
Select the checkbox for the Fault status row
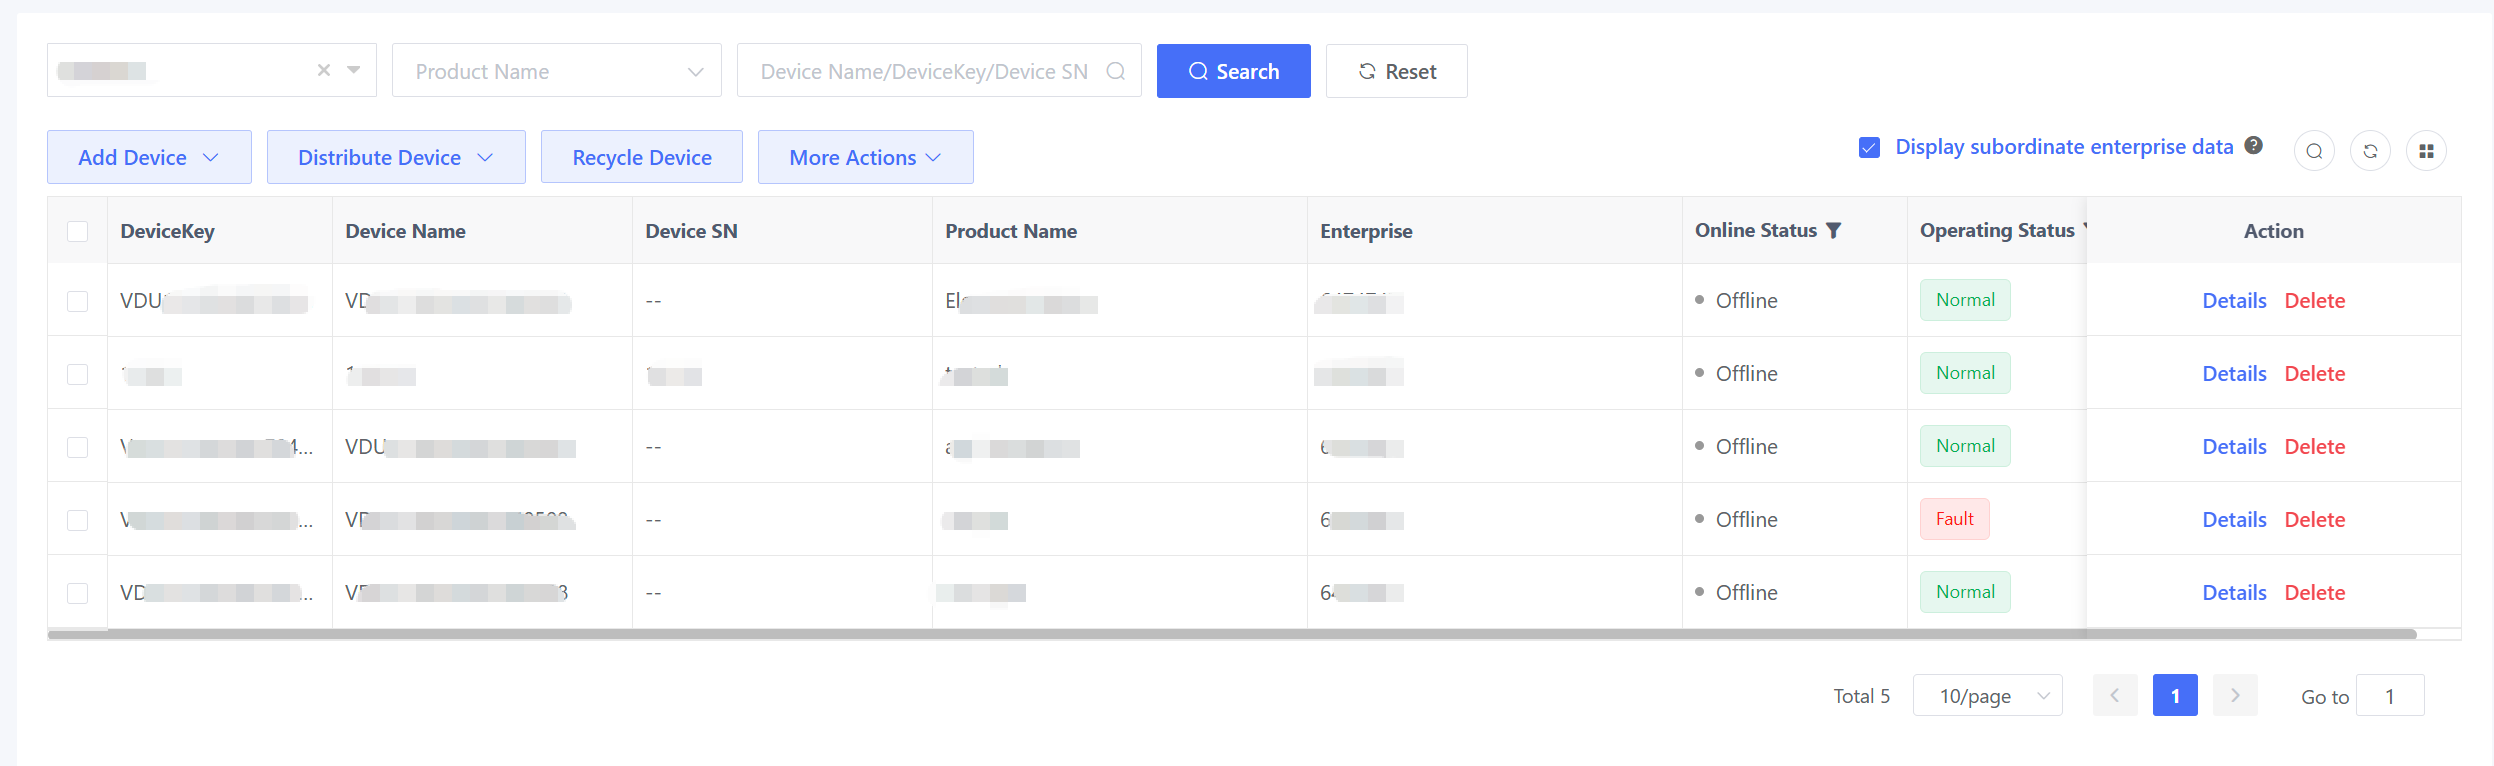(77, 520)
